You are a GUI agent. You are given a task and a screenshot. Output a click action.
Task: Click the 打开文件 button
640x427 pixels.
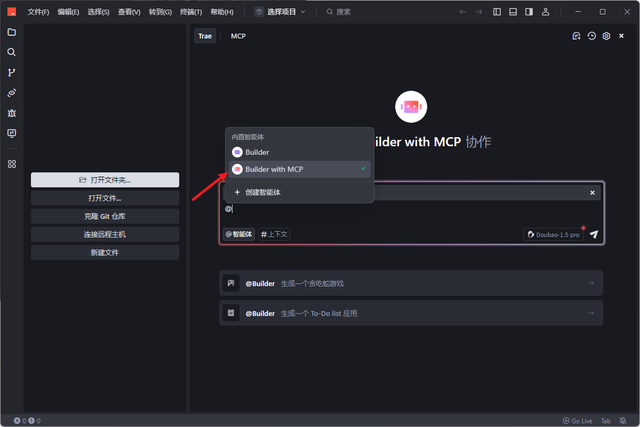tap(105, 198)
